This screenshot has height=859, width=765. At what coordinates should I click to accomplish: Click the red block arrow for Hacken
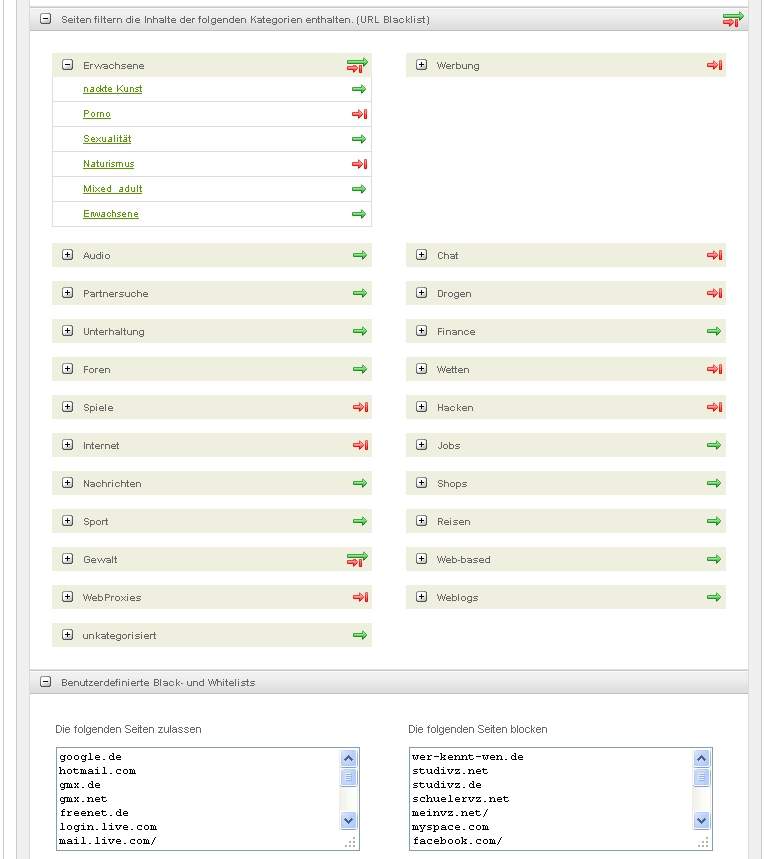pos(714,407)
